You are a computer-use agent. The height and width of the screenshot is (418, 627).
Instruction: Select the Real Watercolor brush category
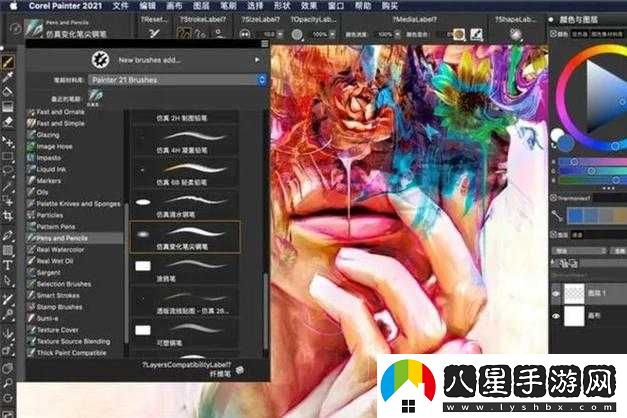point(74,250)
